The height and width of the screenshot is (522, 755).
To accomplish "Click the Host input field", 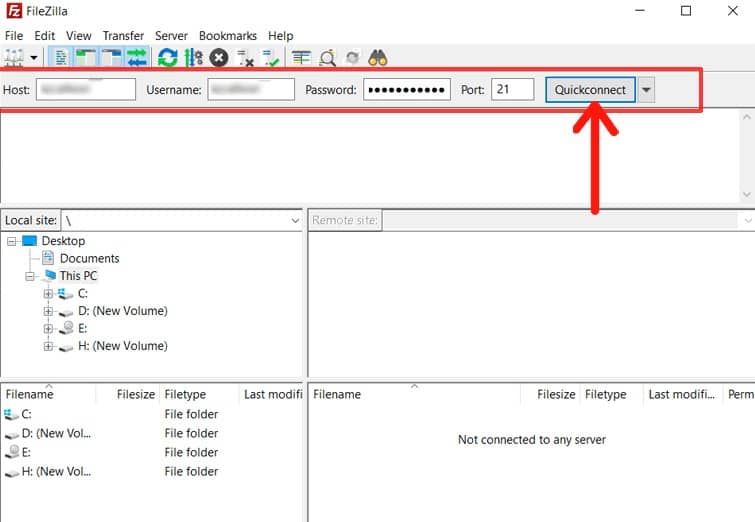I will (x=85, y=90).
